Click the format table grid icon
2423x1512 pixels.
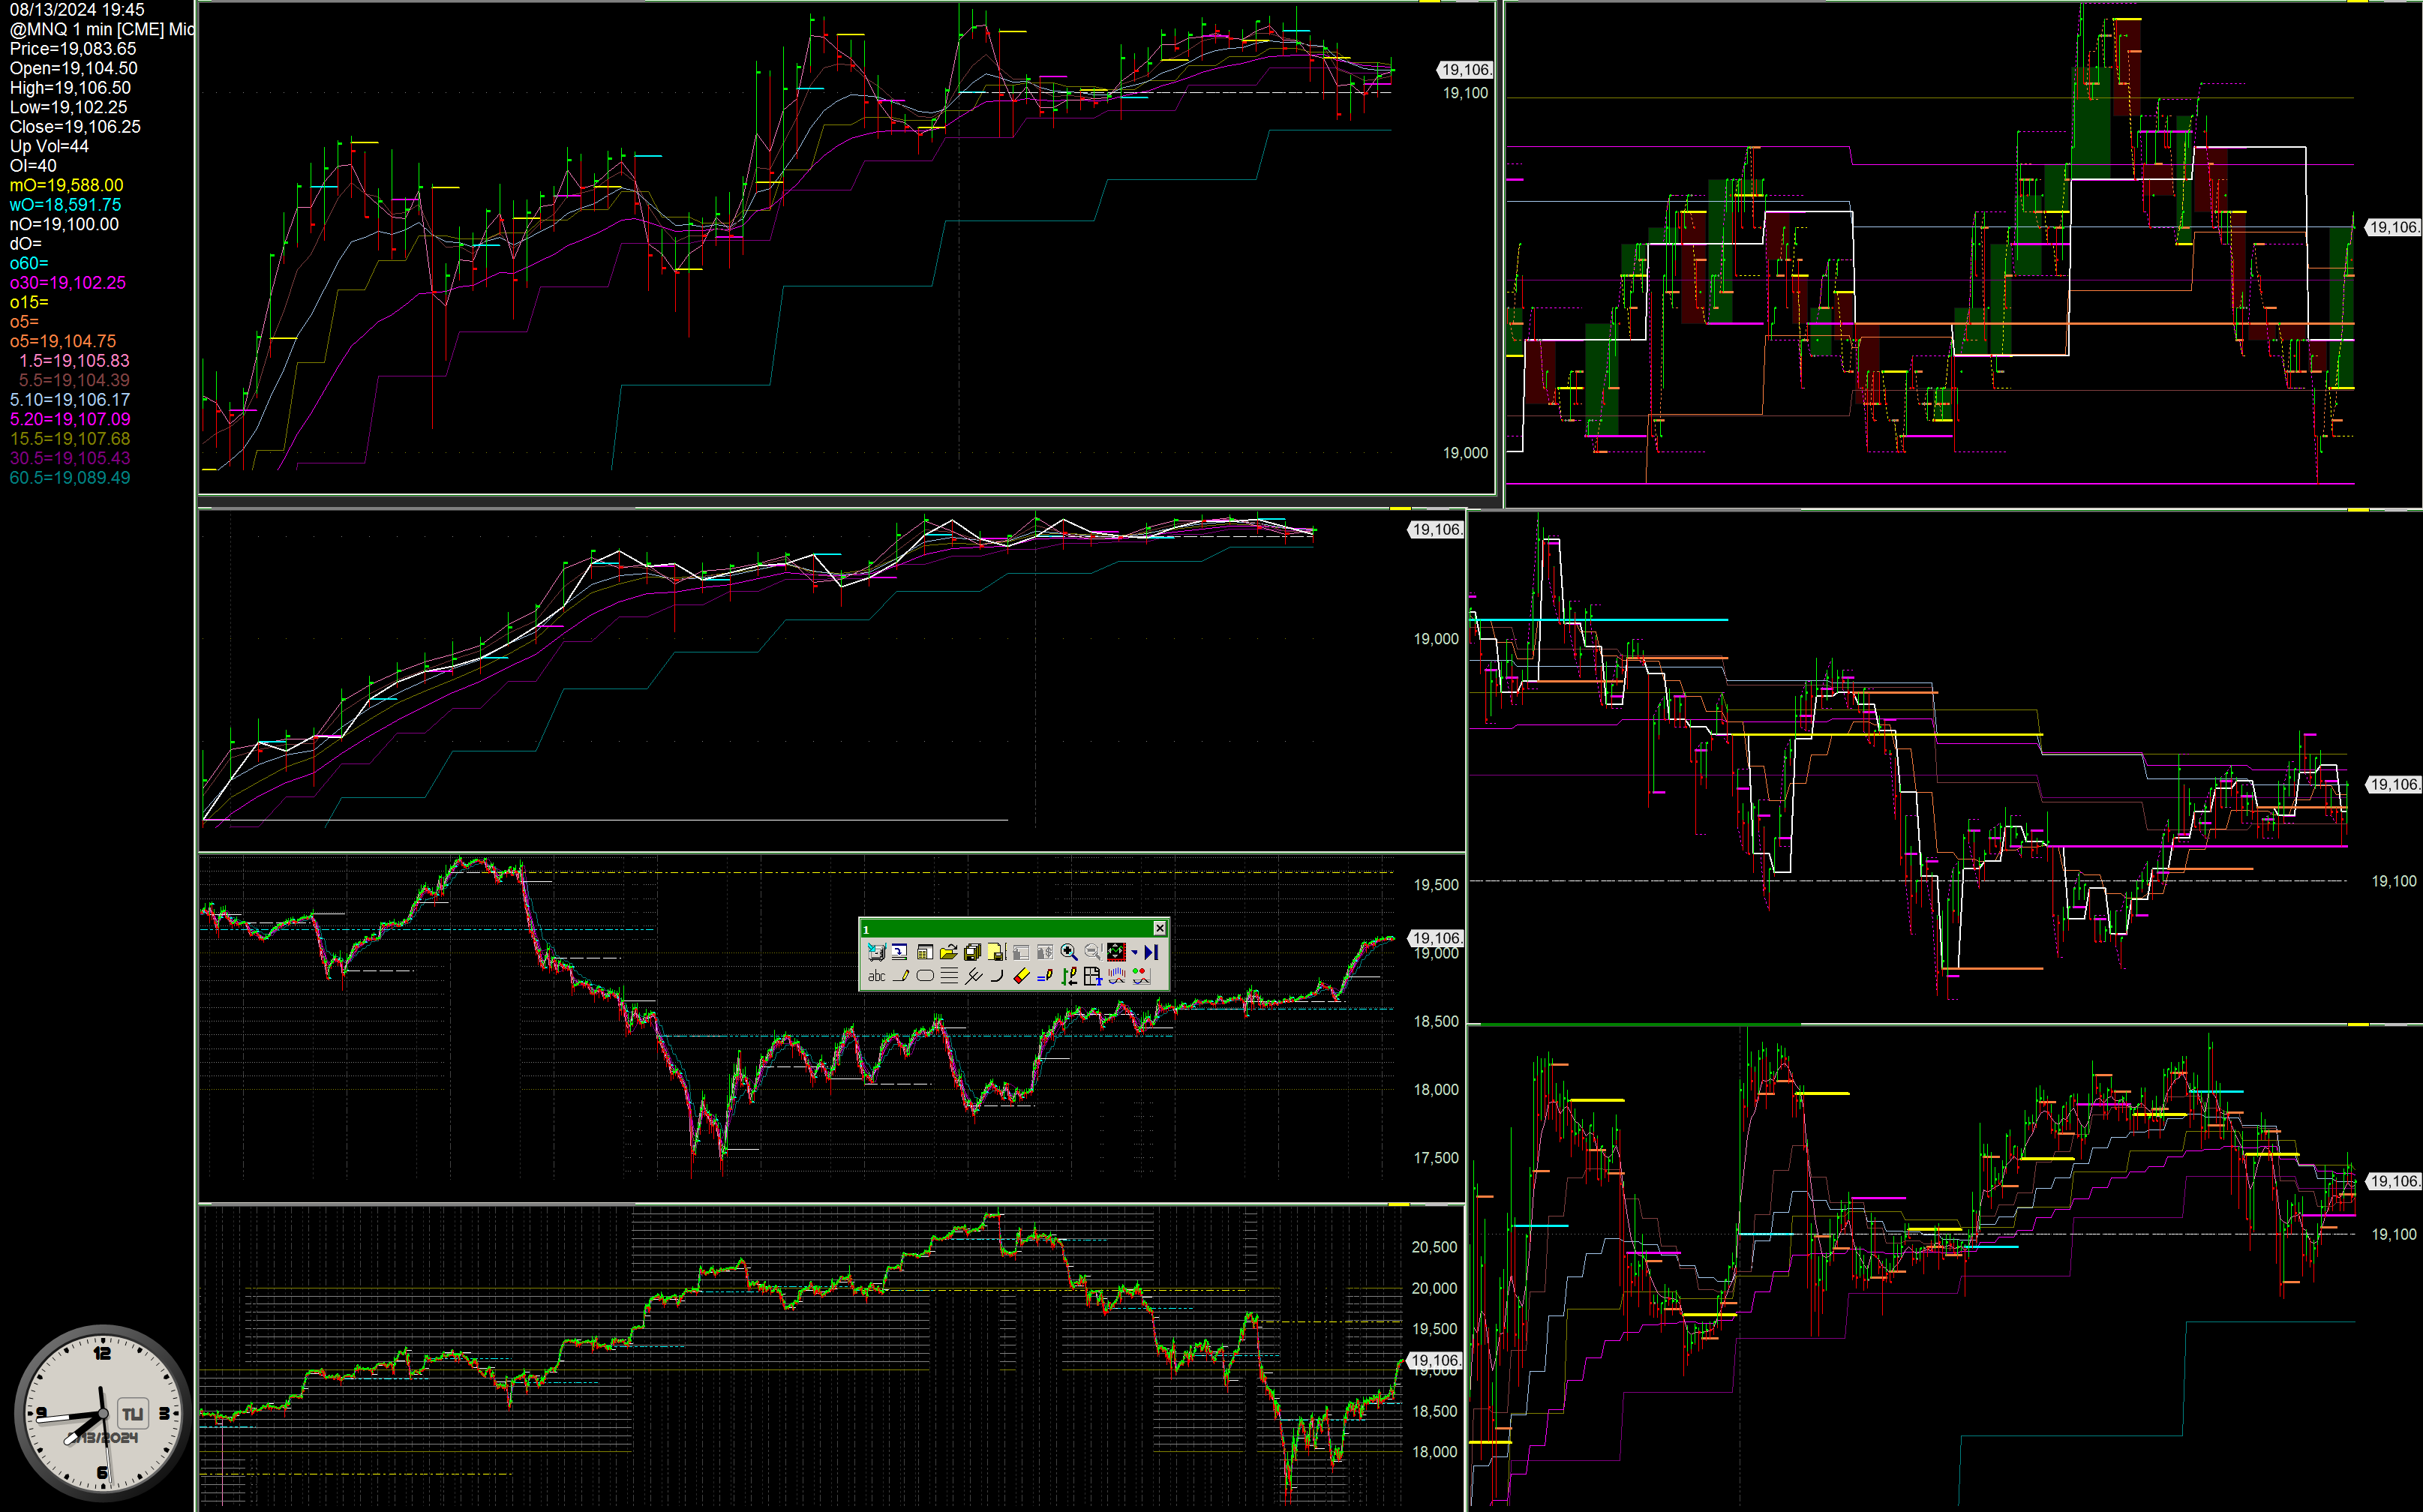pos(1093,976)
